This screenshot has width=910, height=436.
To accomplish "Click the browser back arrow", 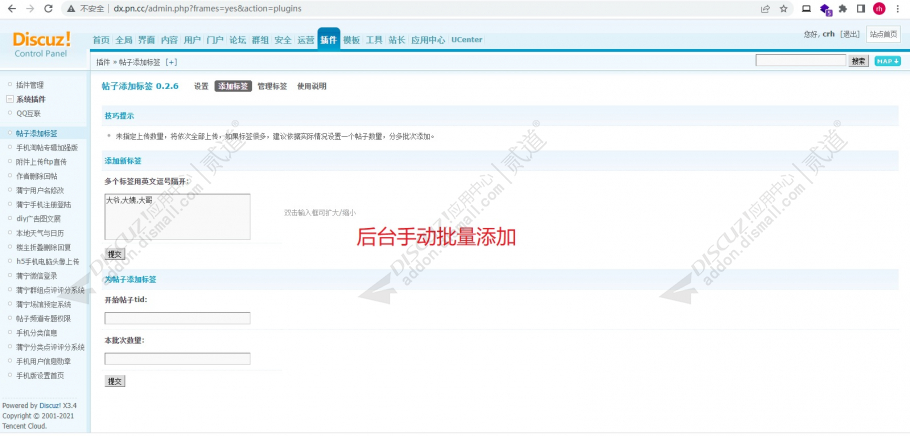I will pos(11,9).
